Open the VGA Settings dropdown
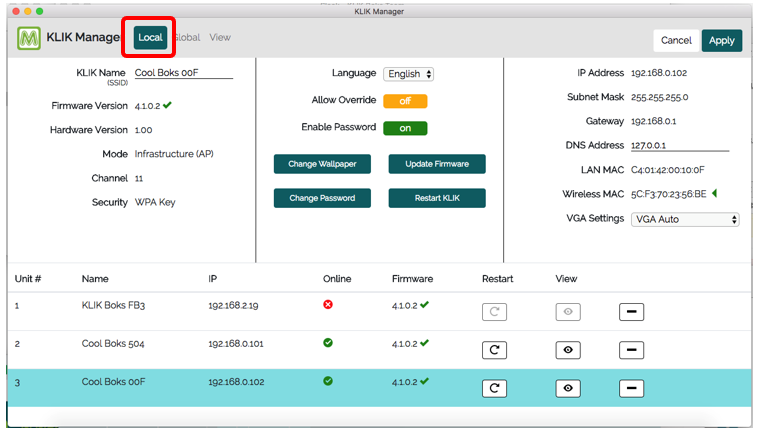 click(685, 219)
